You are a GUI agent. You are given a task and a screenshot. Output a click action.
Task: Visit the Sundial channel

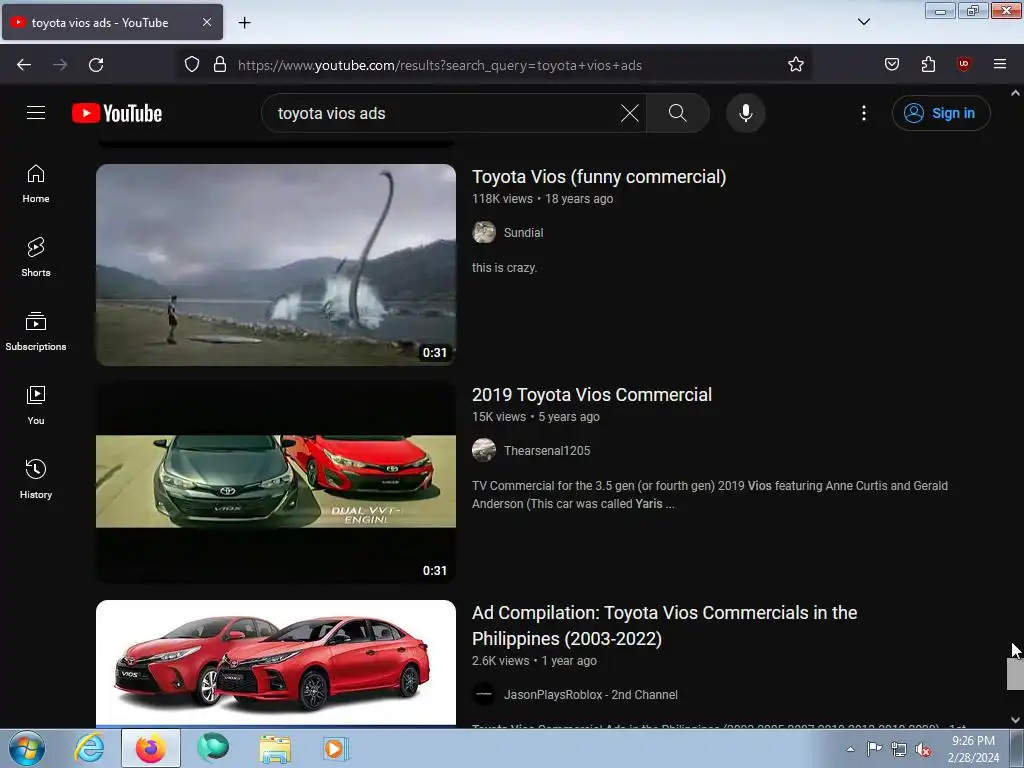(523, 232)
